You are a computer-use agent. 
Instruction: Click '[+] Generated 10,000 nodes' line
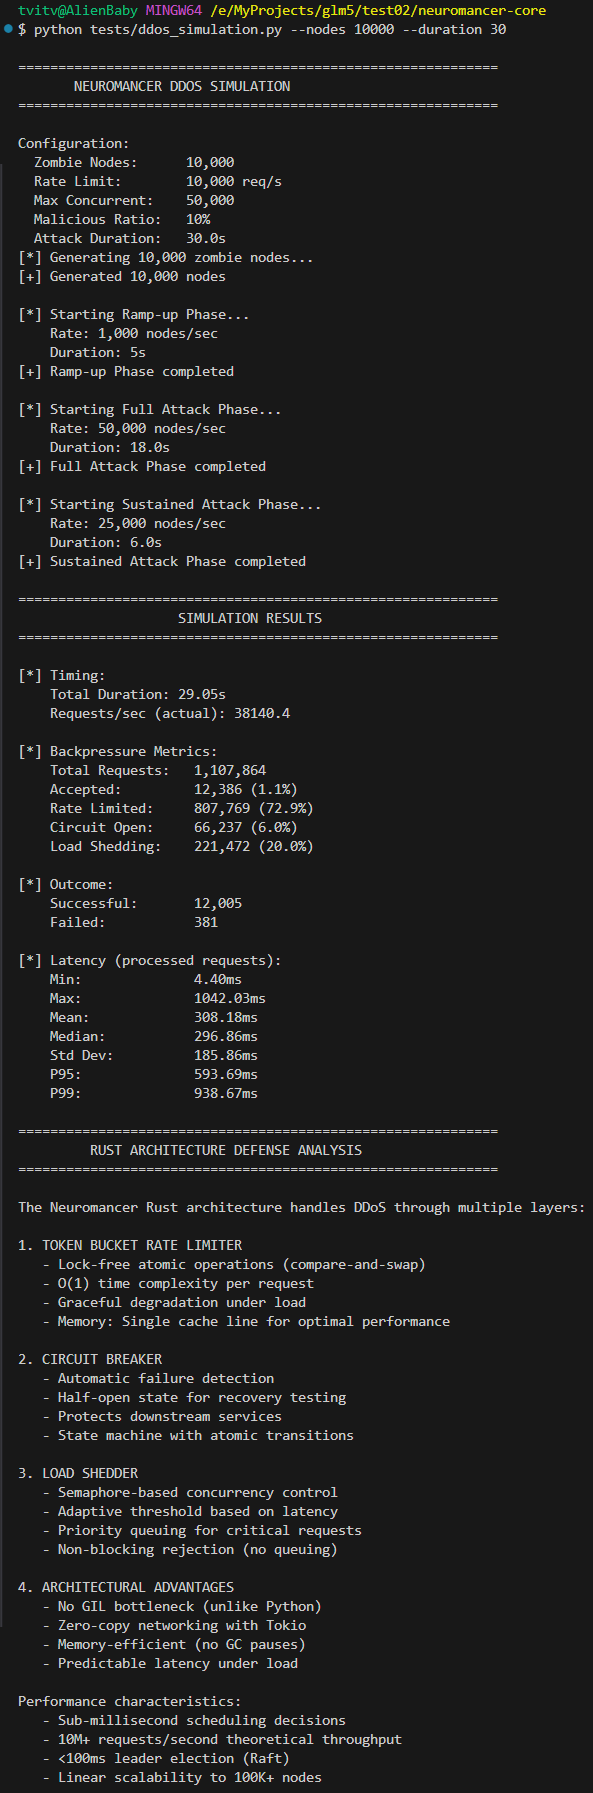pyautogui.click(x=122, y=277)
